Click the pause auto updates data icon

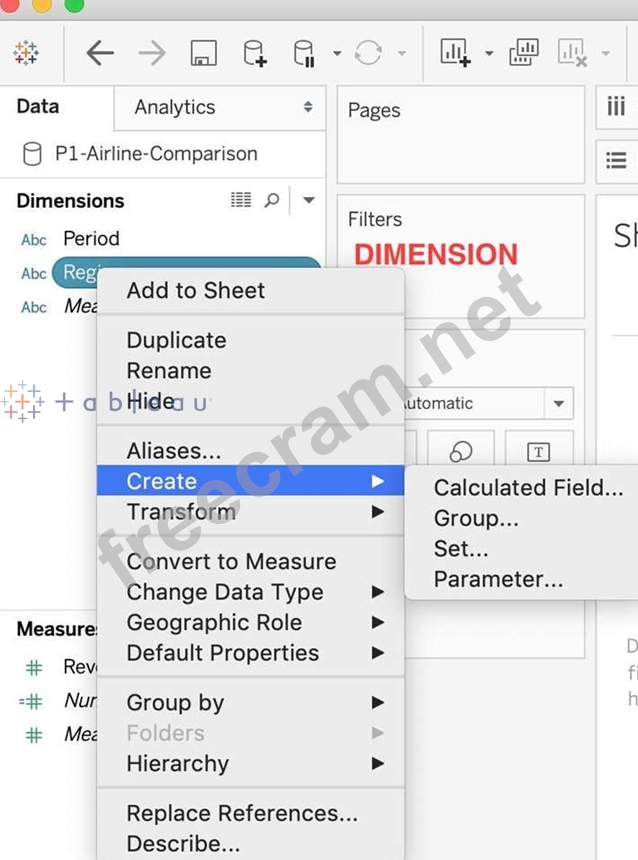(x=305, y=53)
